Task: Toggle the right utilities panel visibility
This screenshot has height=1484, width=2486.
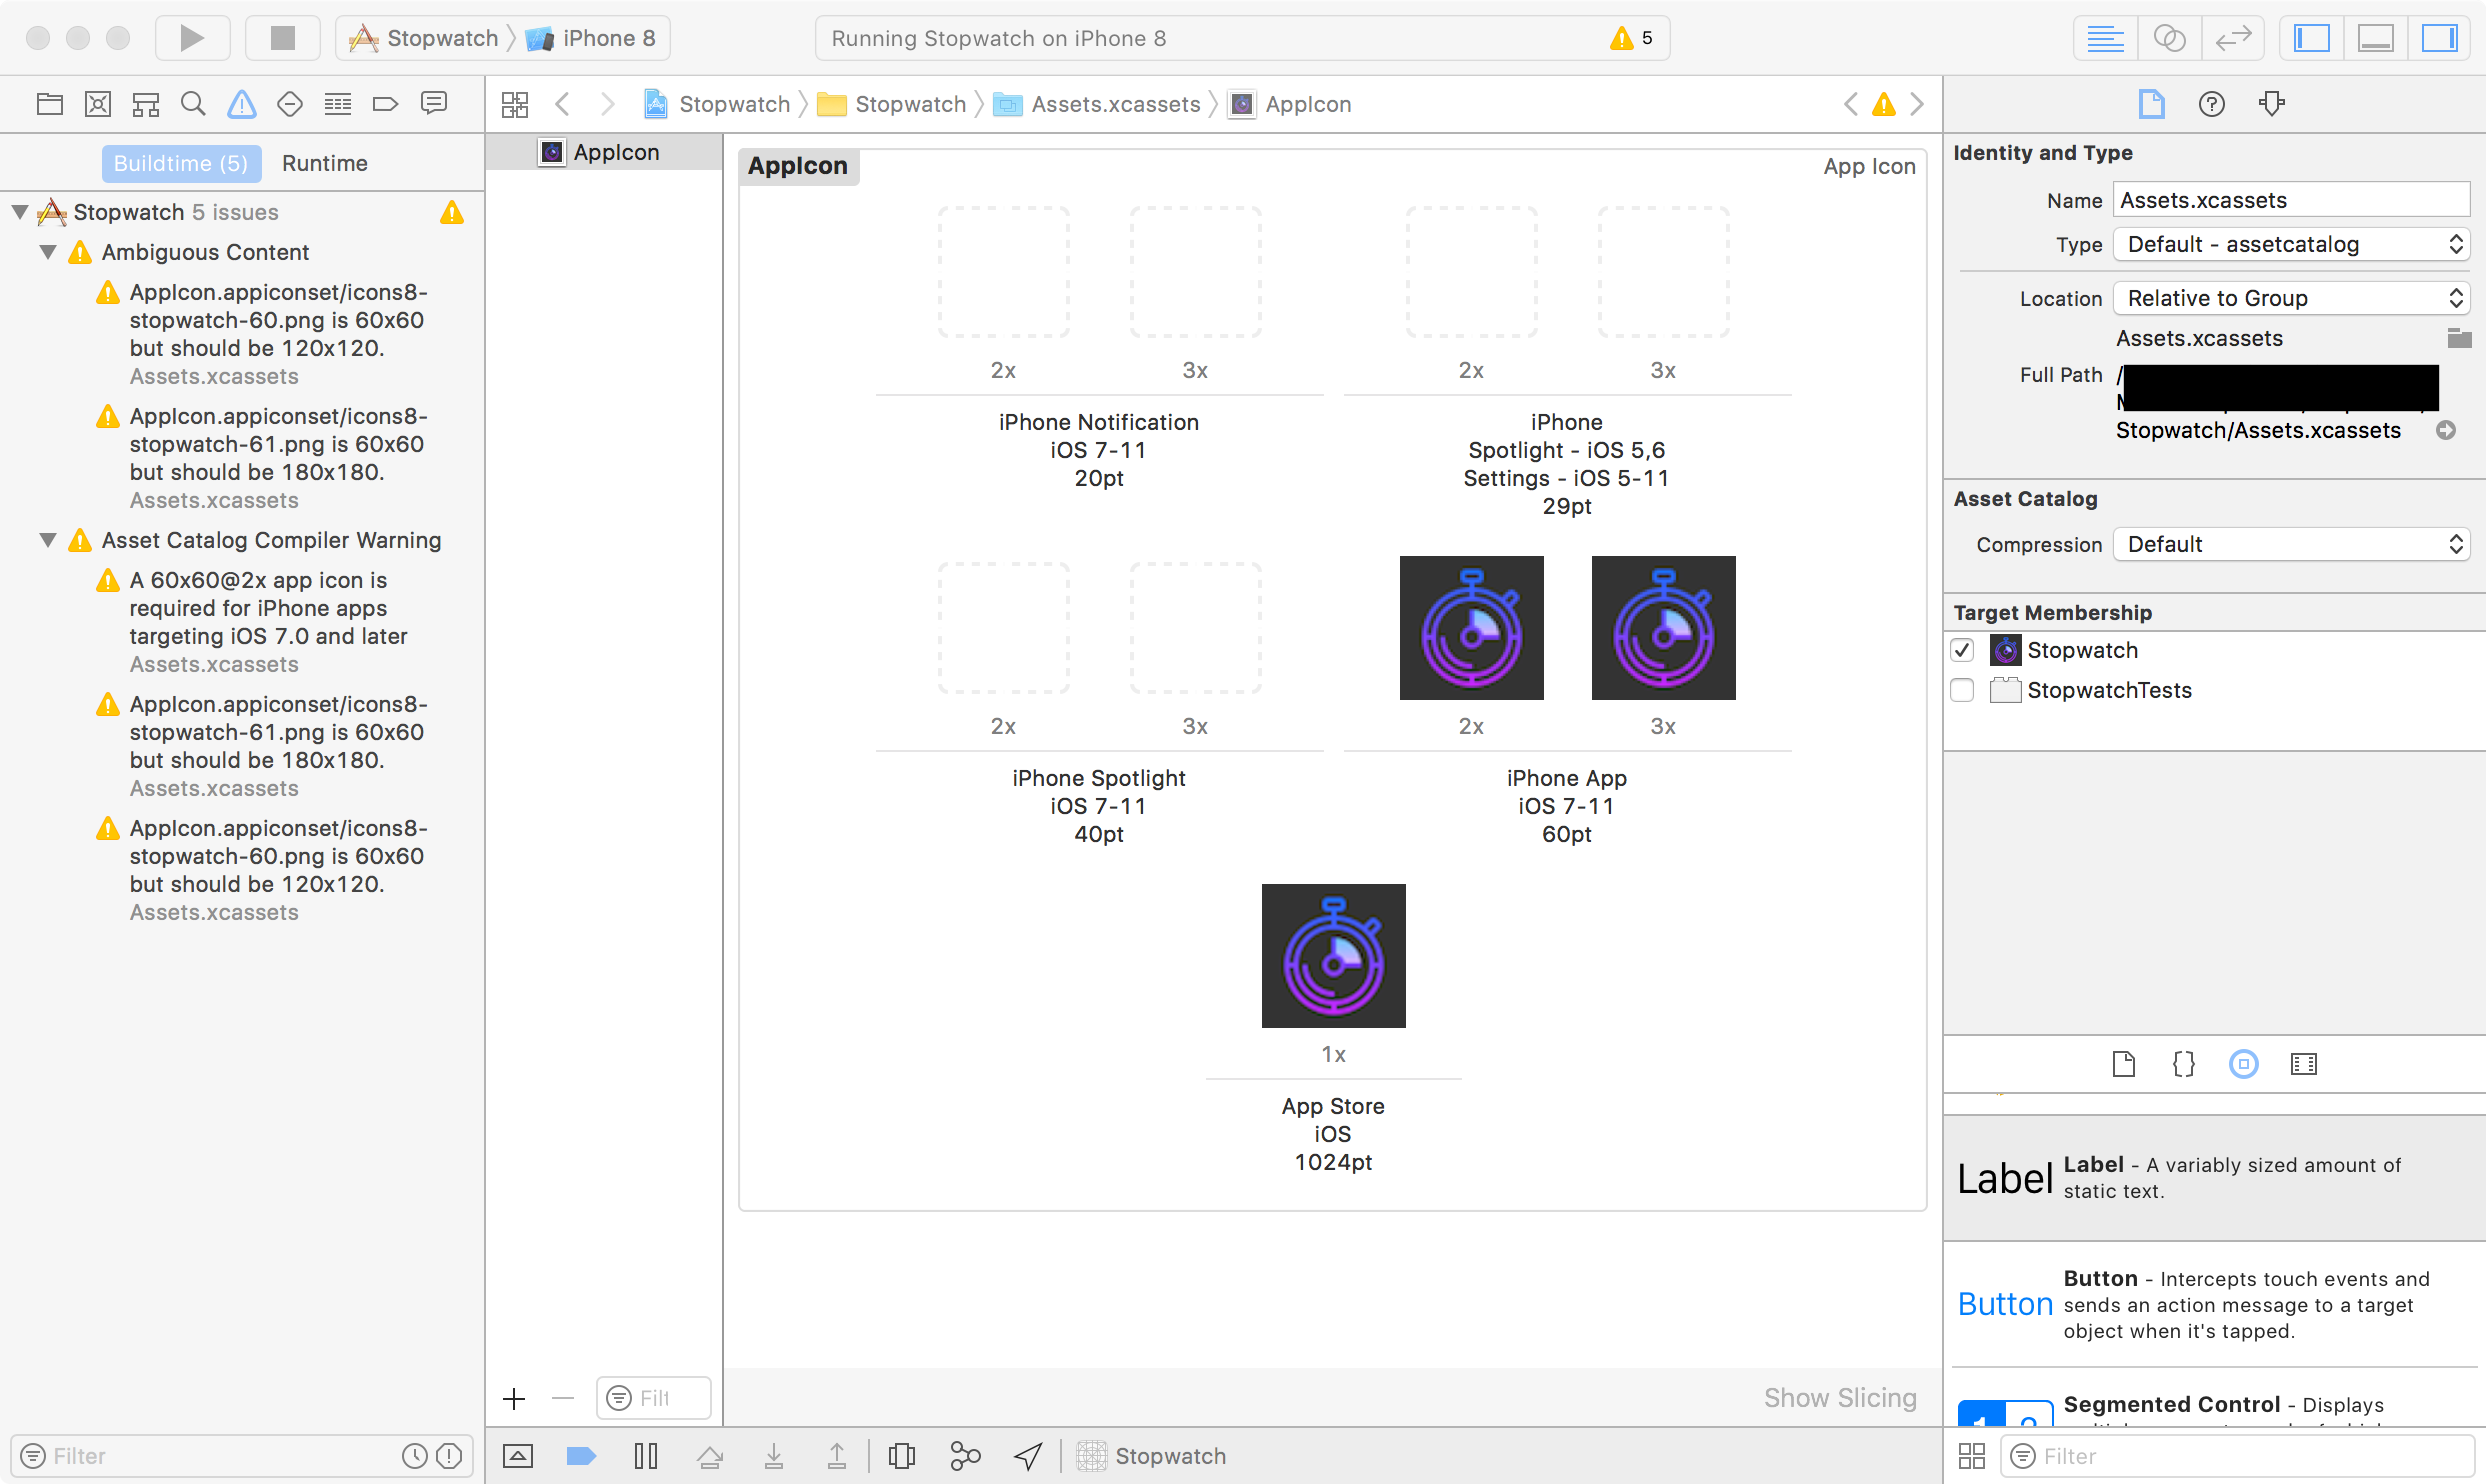Action: click(2439, 38)
